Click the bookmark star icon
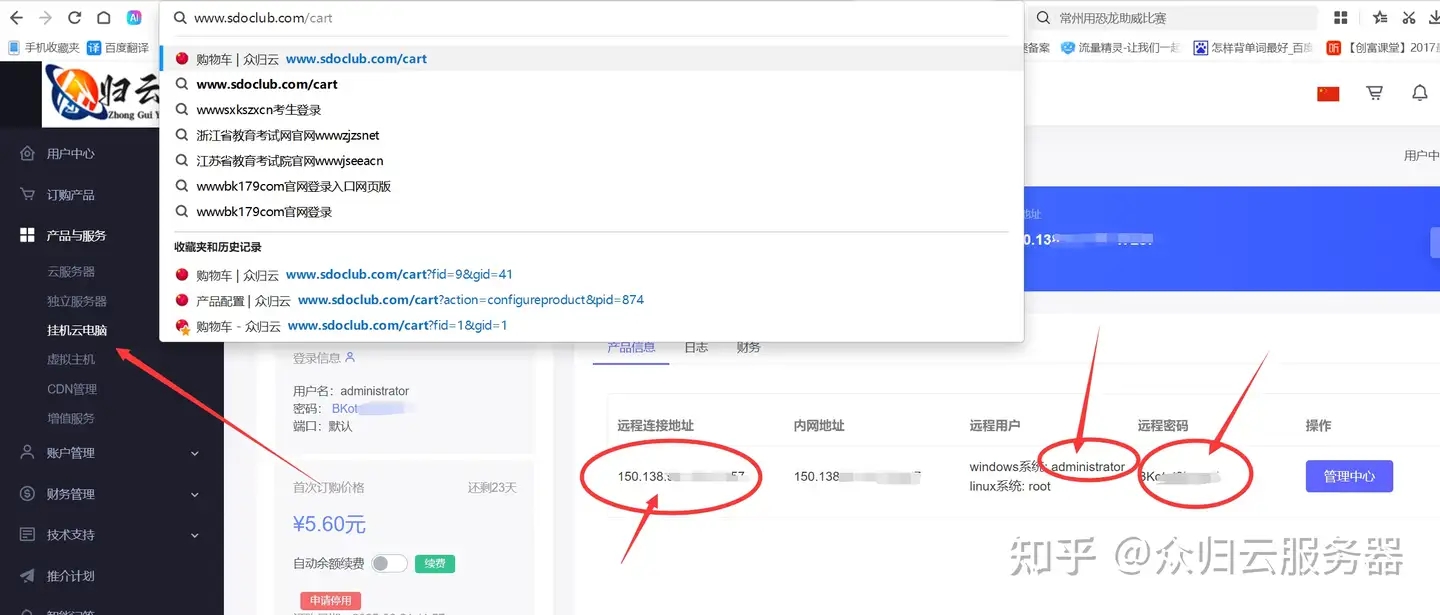Image resolution: width=1440 pixels, height=615 pixels. coord(1380,18)
